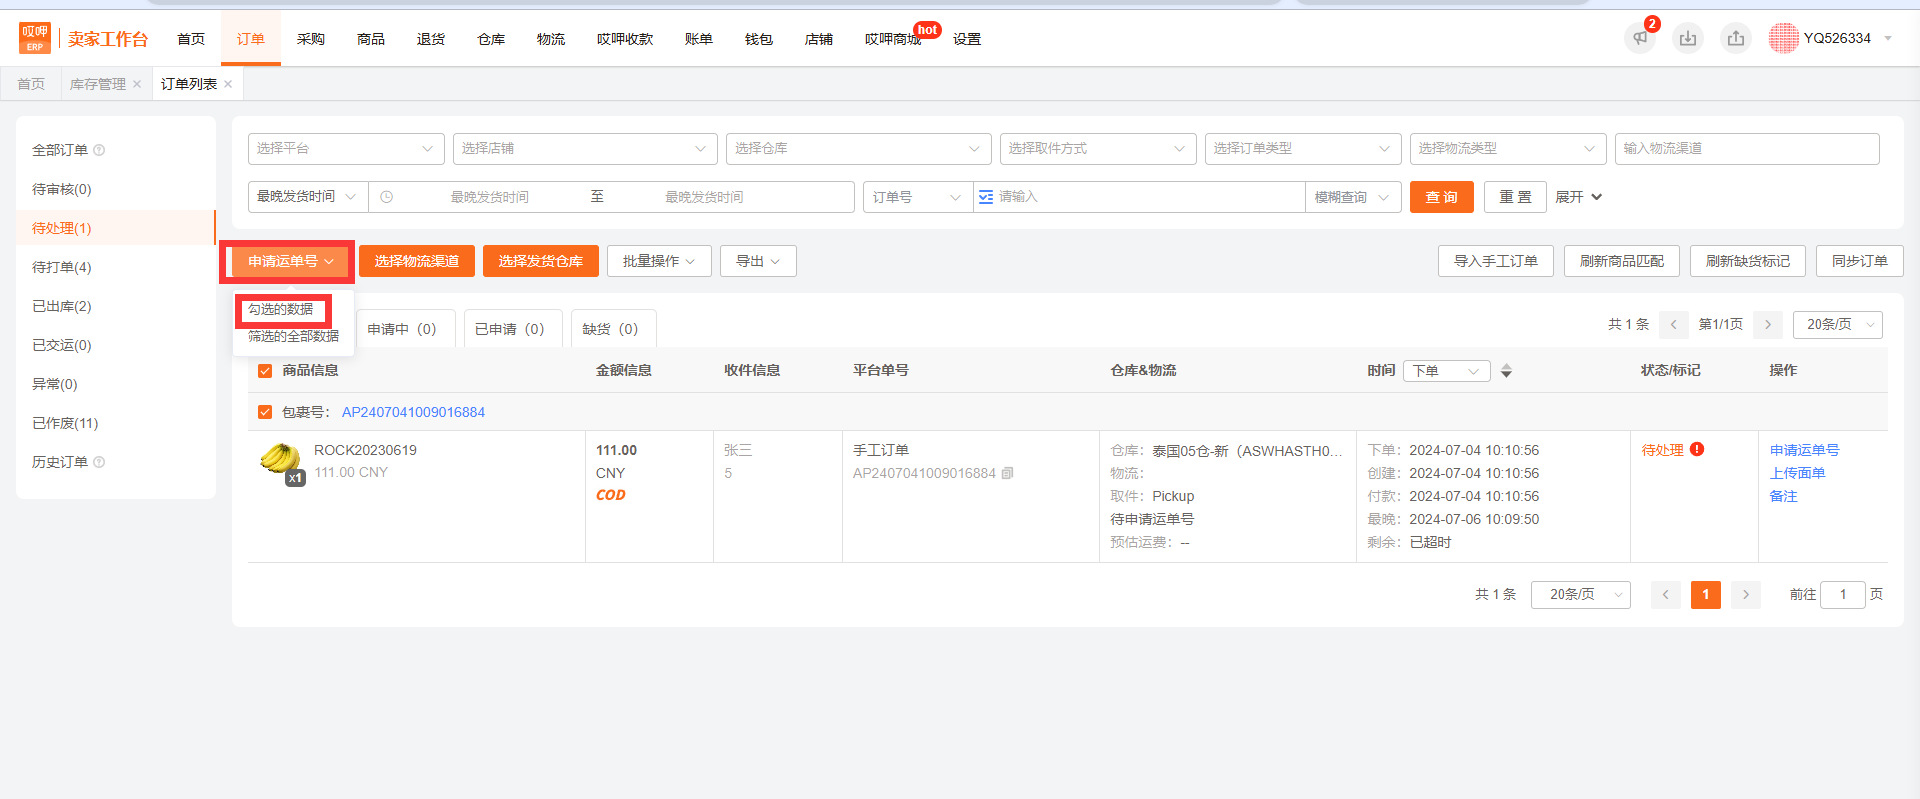Image resolution: width=1920 pixels, height=799 pixels.
Task: Open 模糊查询 dropdown
Action: pyautogui.click(x=1353, y=197)
